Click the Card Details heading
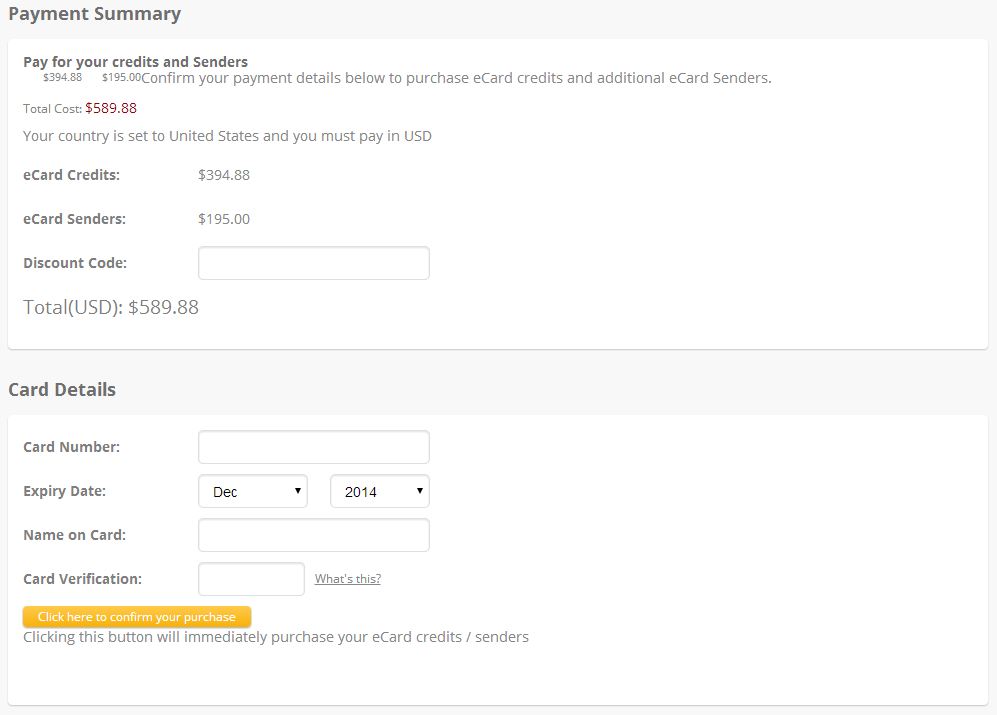 pos(62,389)
